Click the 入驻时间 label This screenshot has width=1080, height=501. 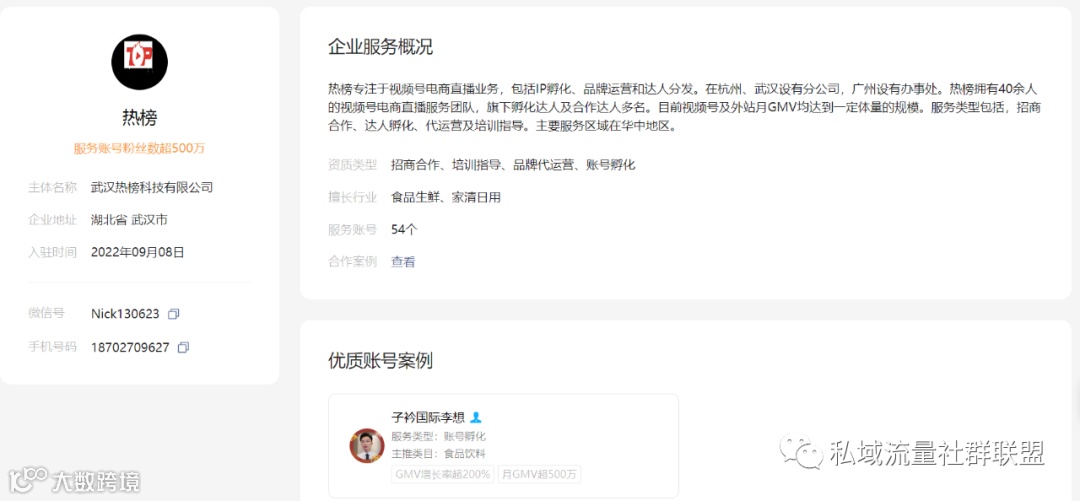52,252
